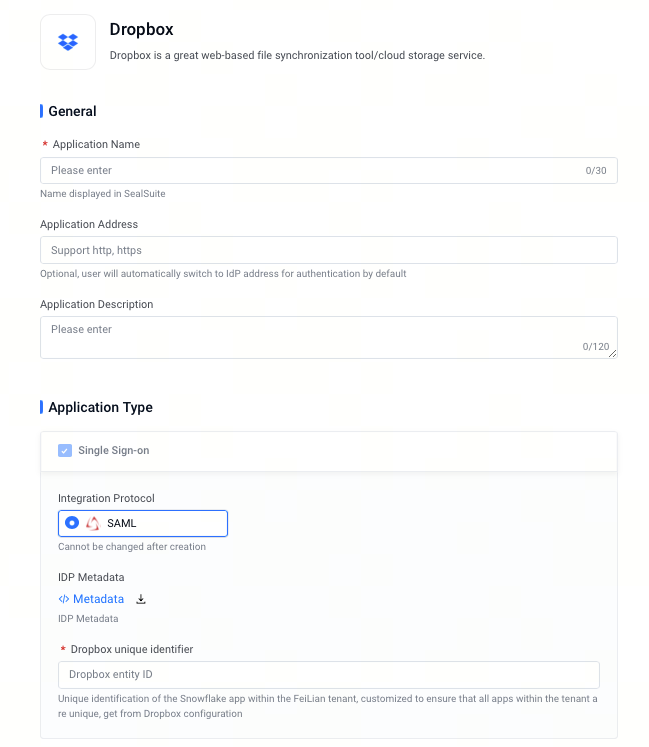
Task: Click the General section heading
Action: click(72, 111)
